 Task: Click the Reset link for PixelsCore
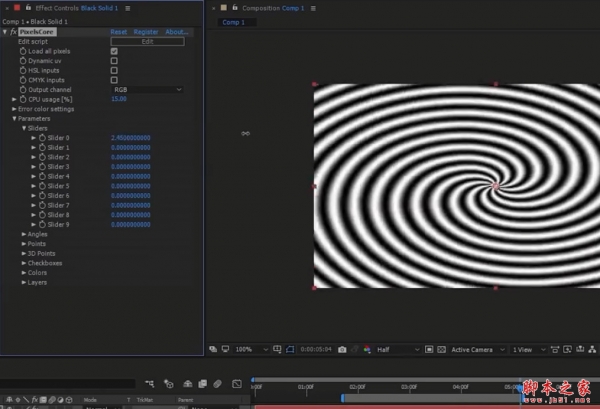pyautogui.click(x=118, y=32)
